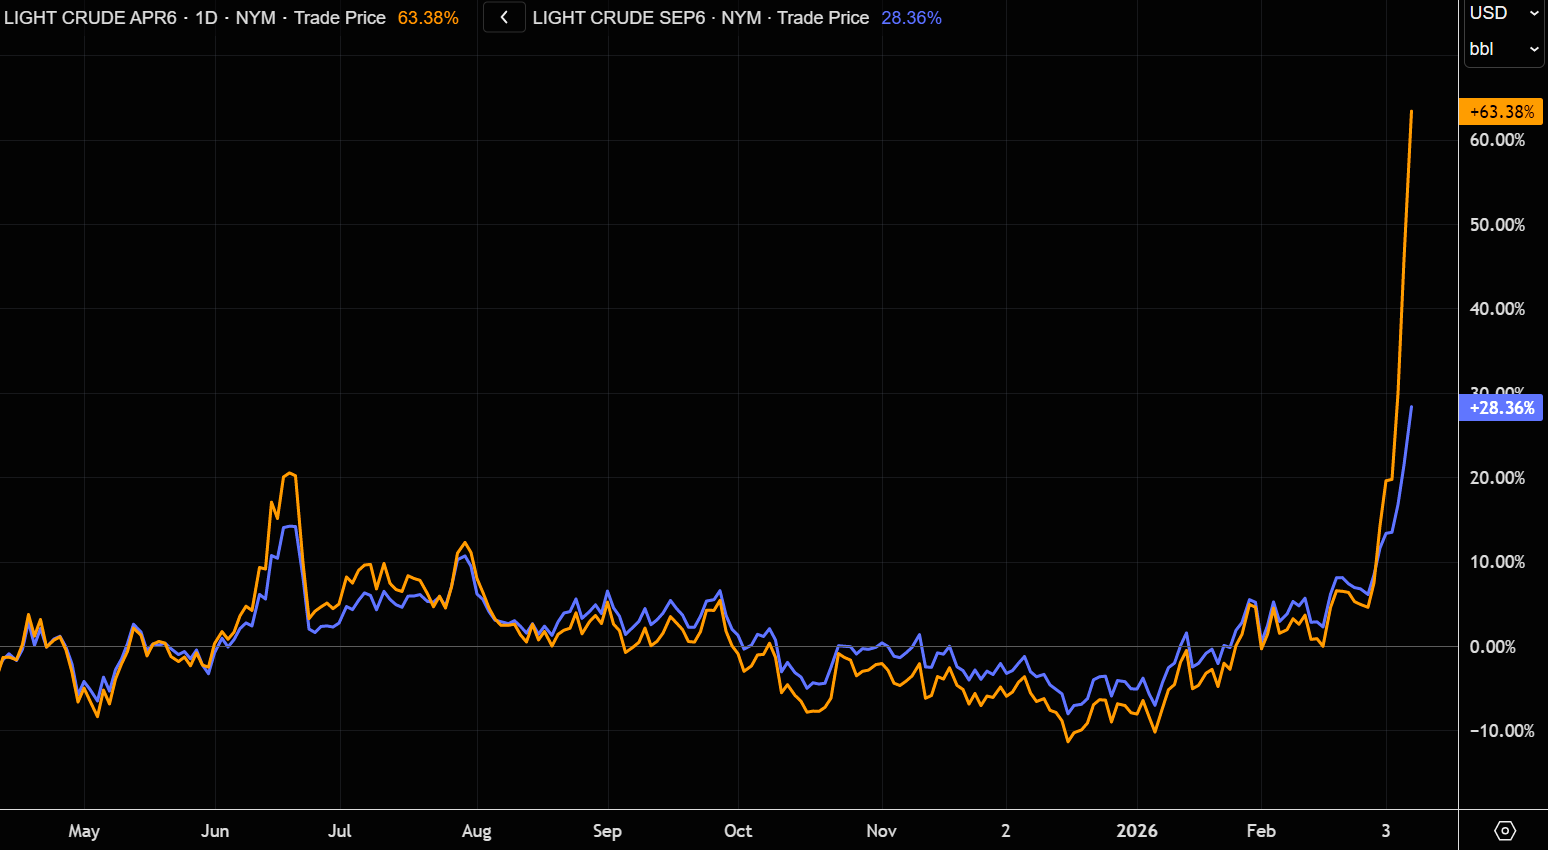
Task: Click the Oct label on the time axis
Action: [x=738, y=831]
